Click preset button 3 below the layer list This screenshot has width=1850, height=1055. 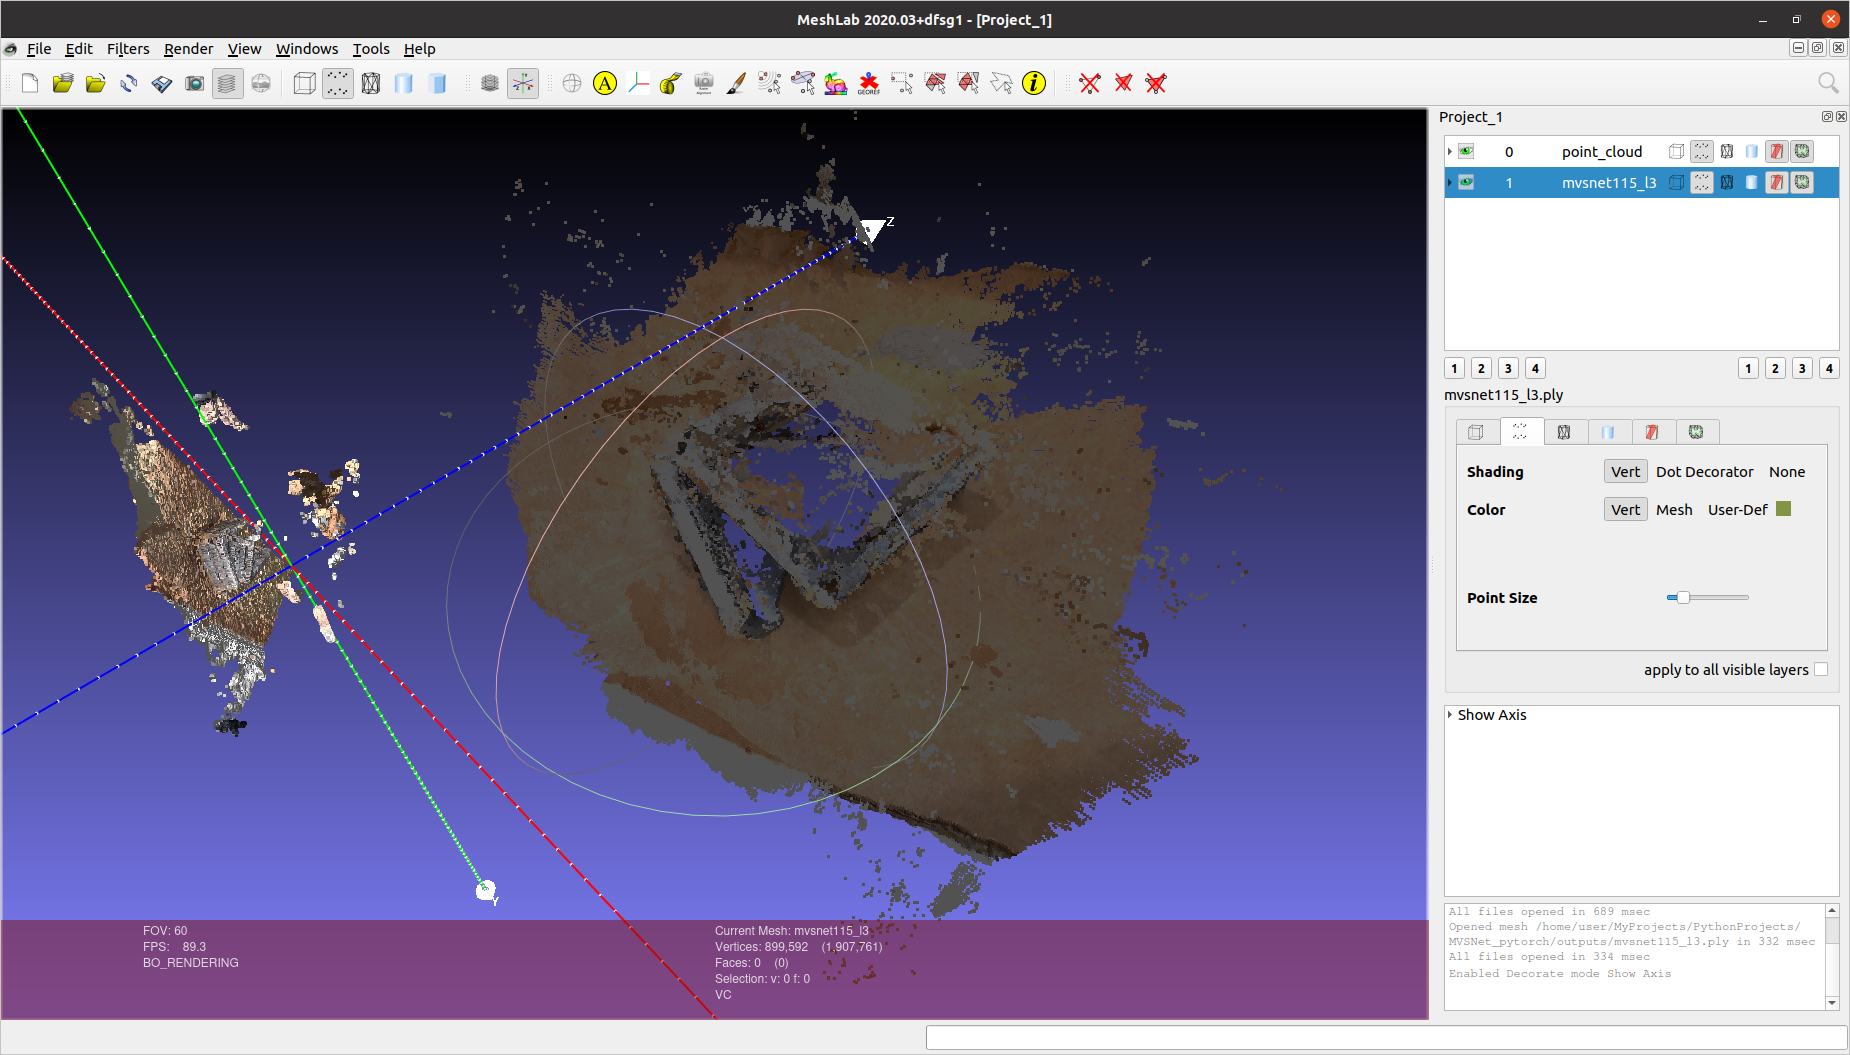[x=1508, y=368]
